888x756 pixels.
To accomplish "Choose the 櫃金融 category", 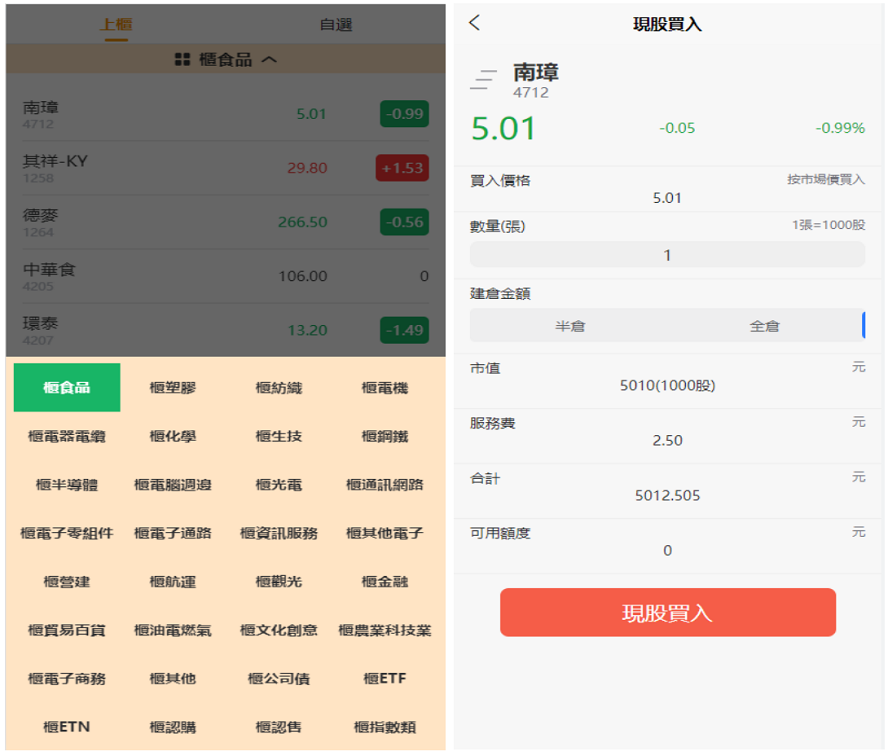I will click(385, 582).
